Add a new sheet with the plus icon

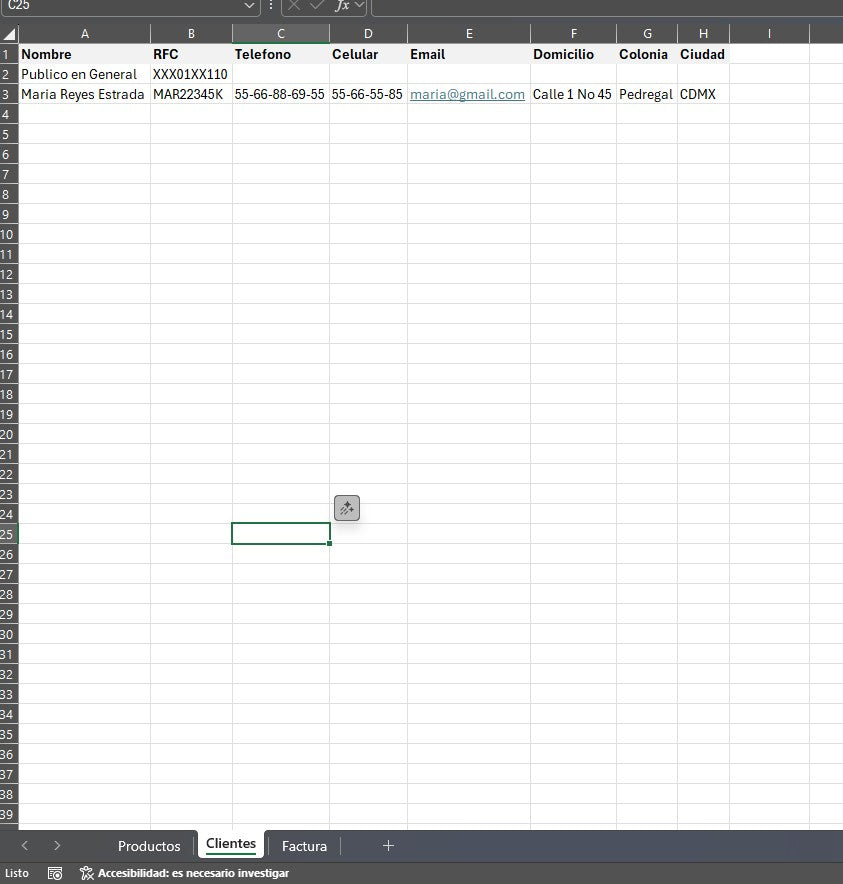tap(388, 846)
